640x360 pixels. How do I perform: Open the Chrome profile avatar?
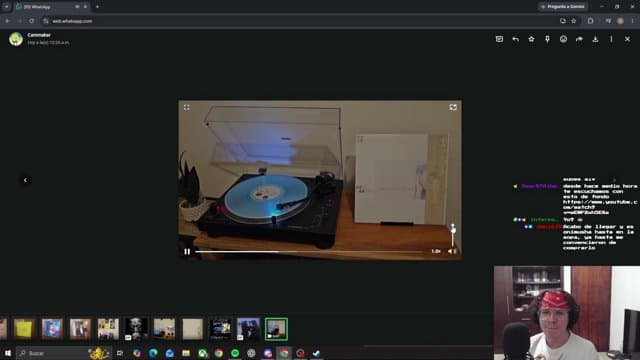point(620,21)
